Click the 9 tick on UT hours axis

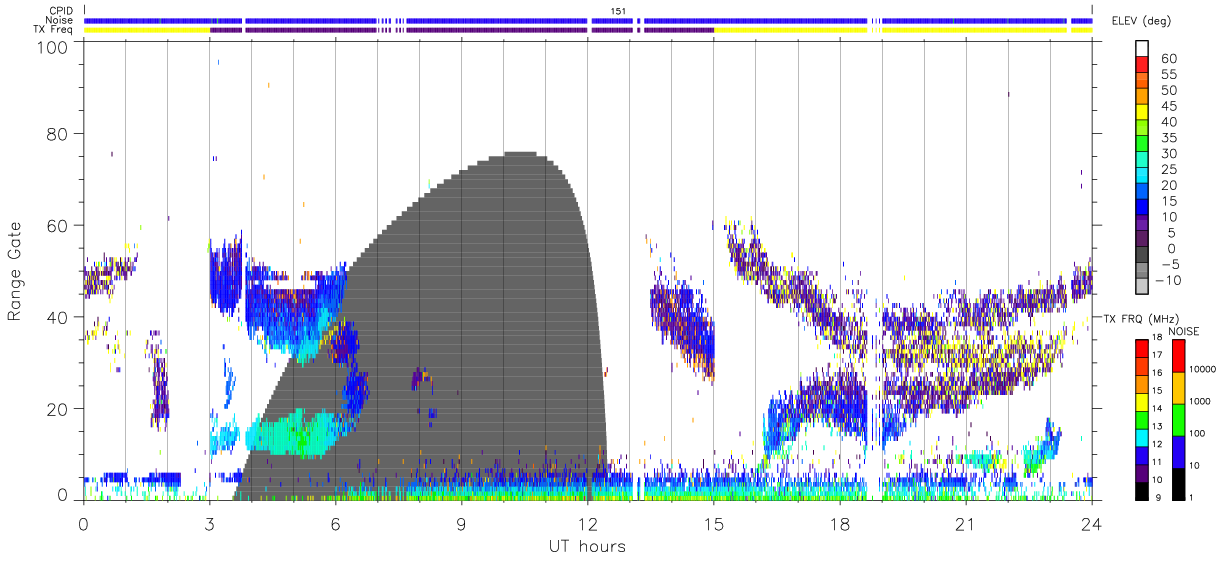pyautogui.click(x=462, y=524)
